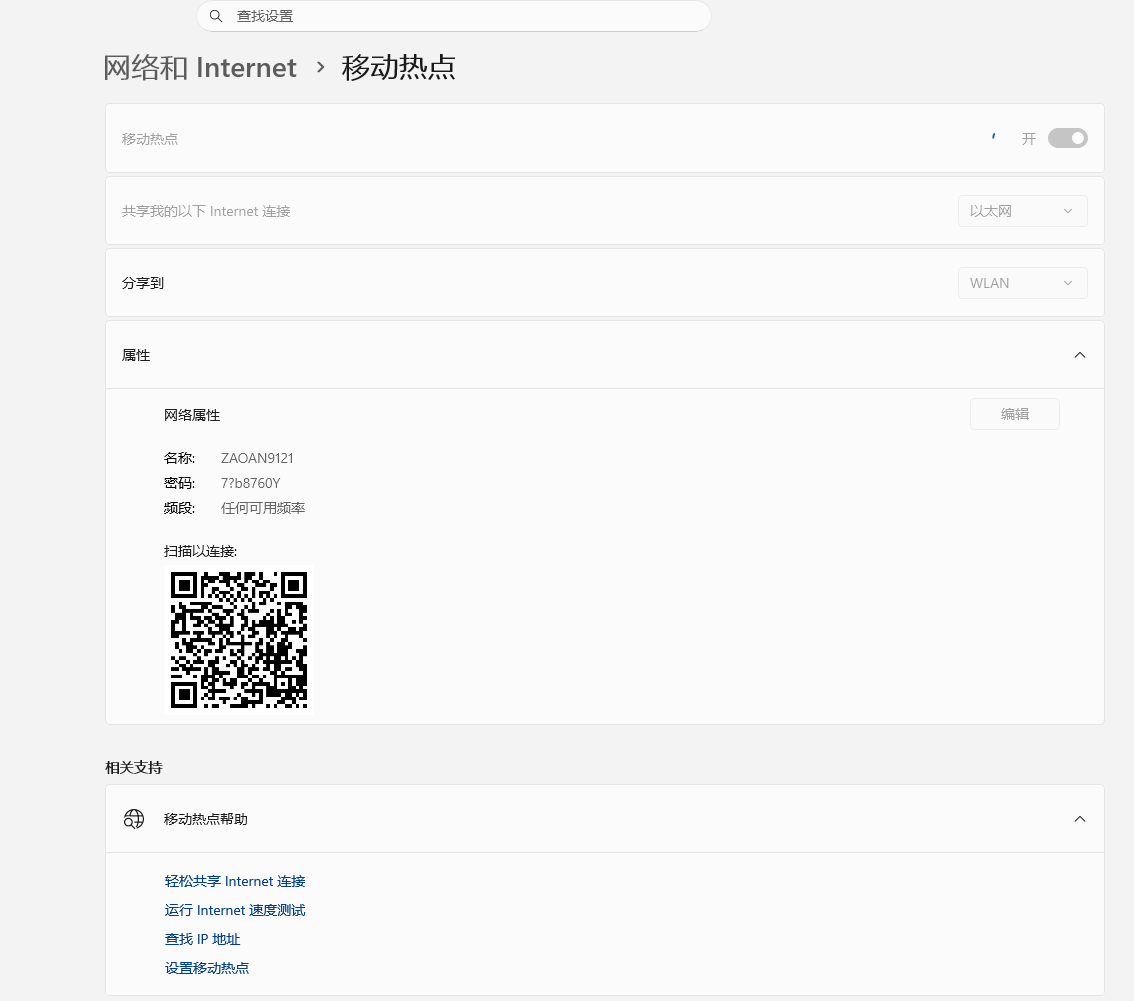This screenshot has width=1134, height=1001.
Task: Click the 编辑 button
Action: 1015,414
